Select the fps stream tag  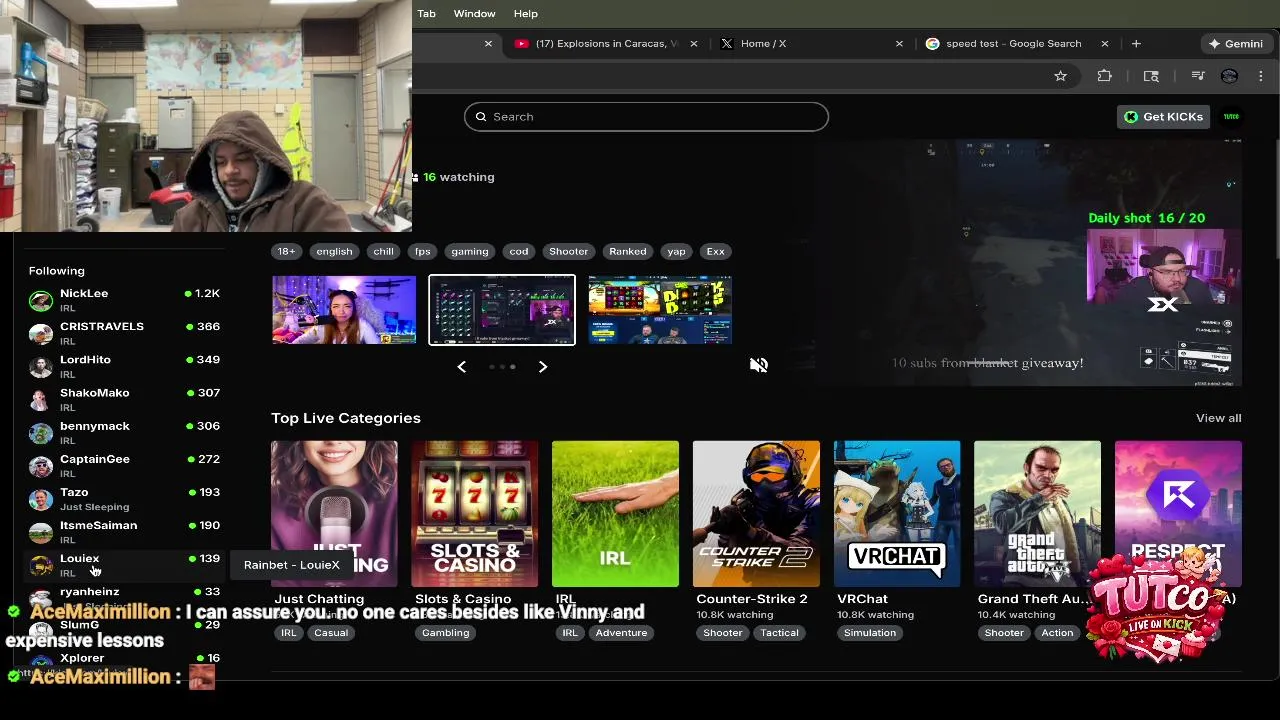423,252
